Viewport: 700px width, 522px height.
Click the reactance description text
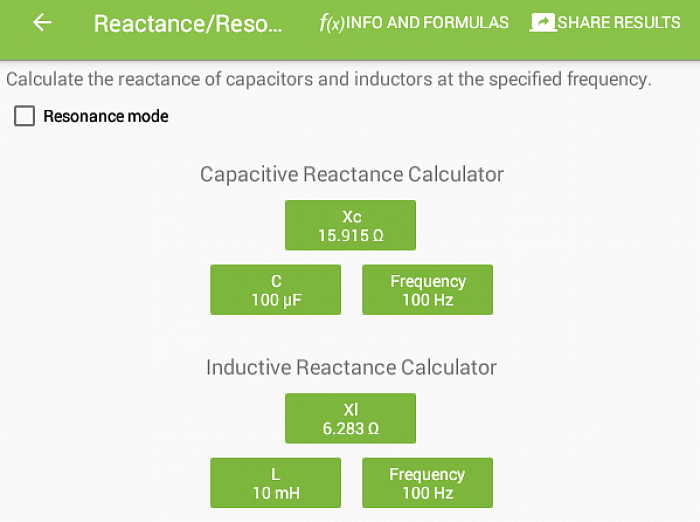click(329, 79)
